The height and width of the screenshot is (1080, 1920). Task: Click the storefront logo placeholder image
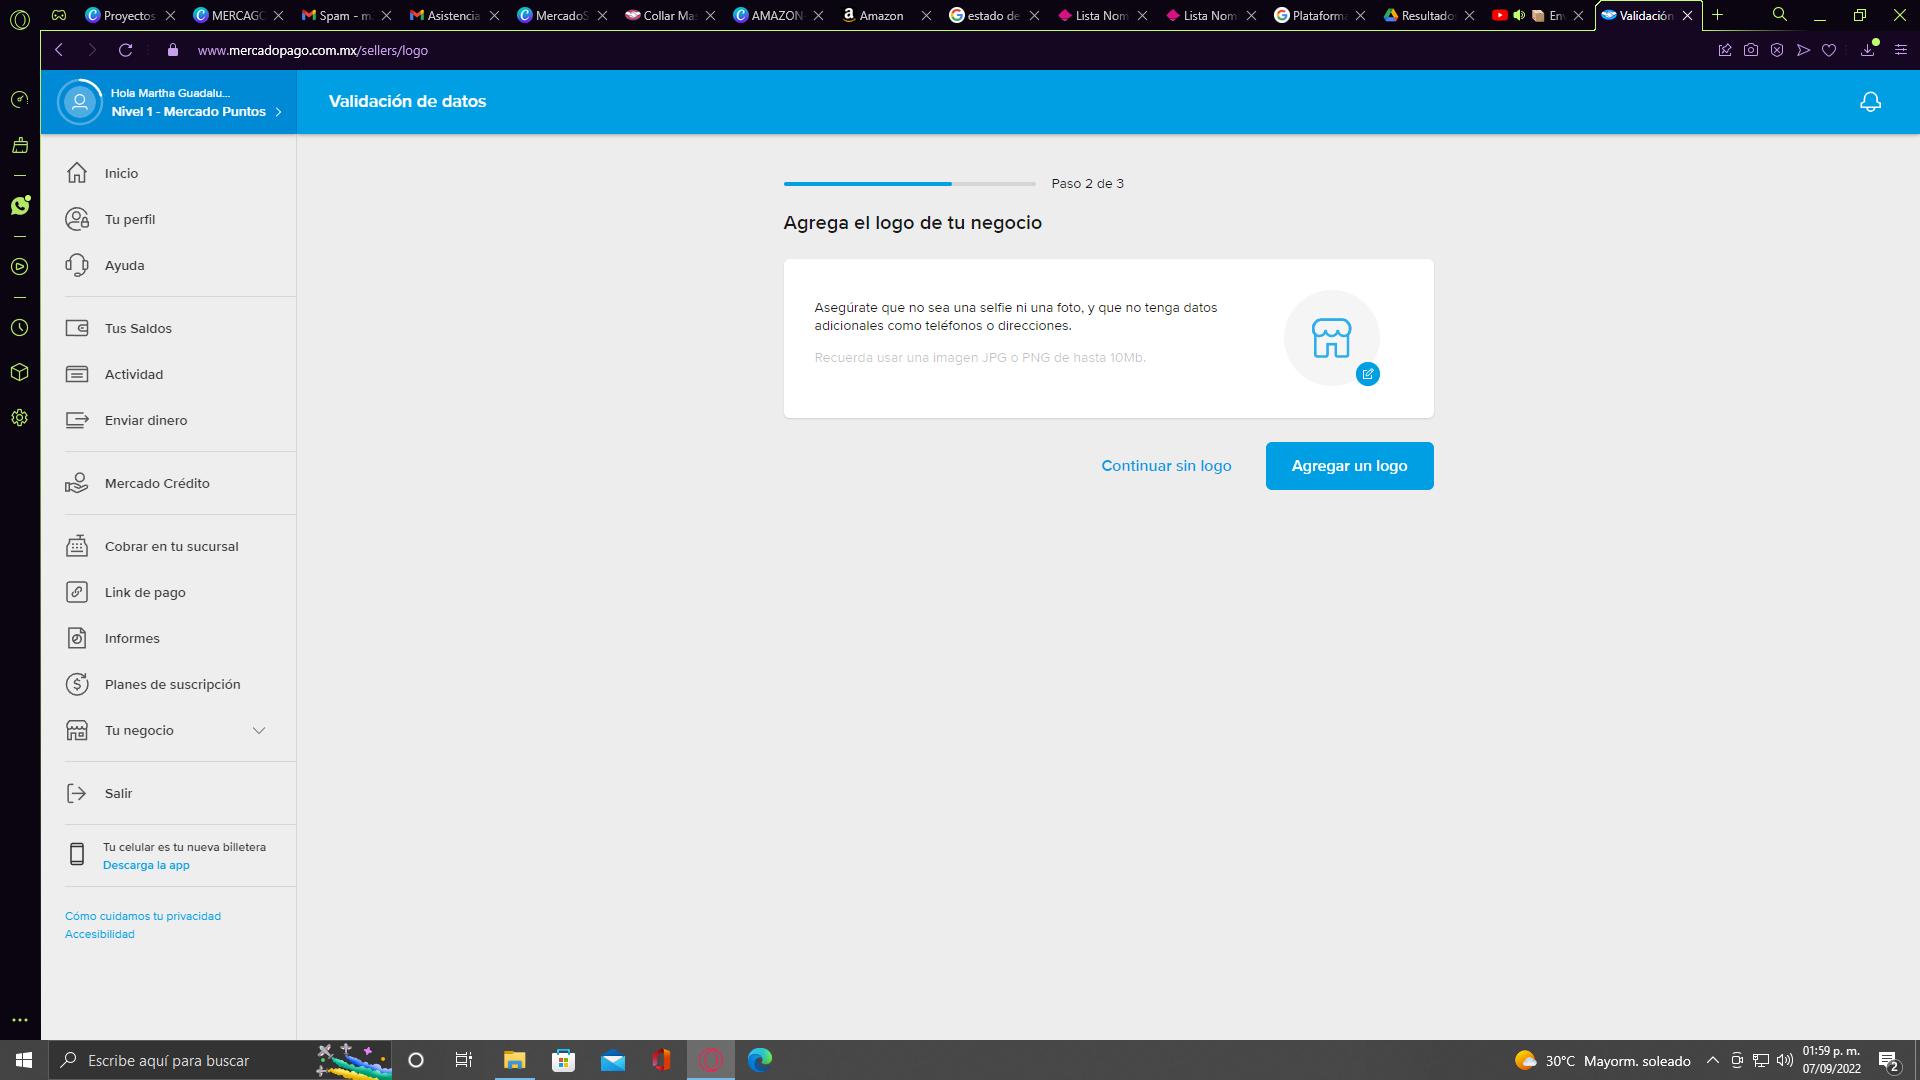1331,338
